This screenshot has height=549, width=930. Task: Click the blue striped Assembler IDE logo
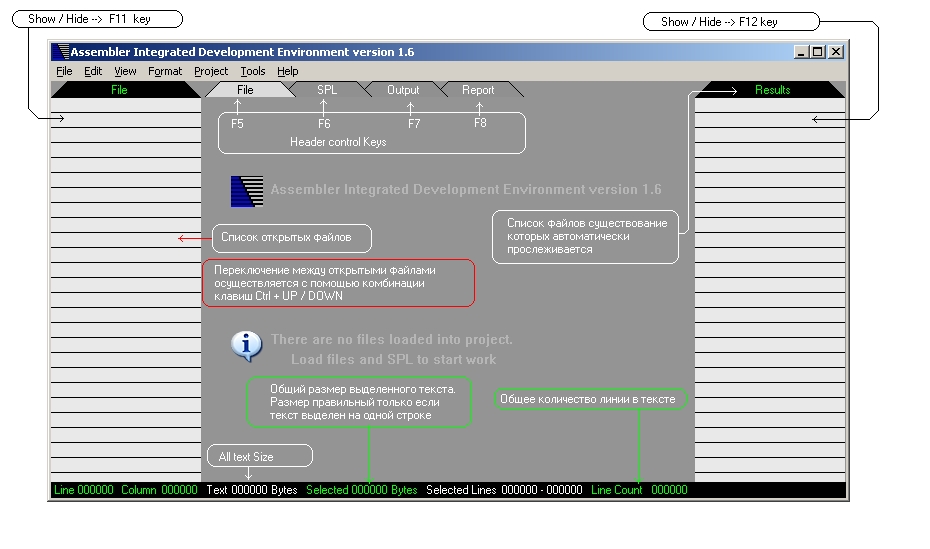pos(247,191)
